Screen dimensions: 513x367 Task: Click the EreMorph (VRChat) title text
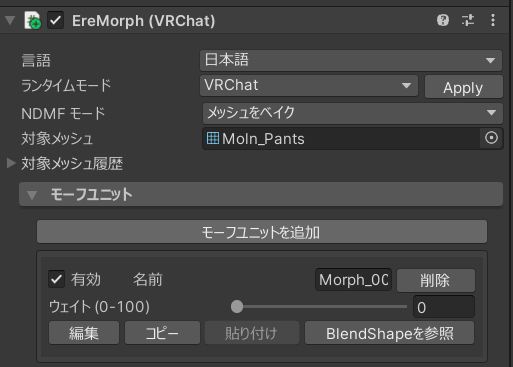[144, 21]
